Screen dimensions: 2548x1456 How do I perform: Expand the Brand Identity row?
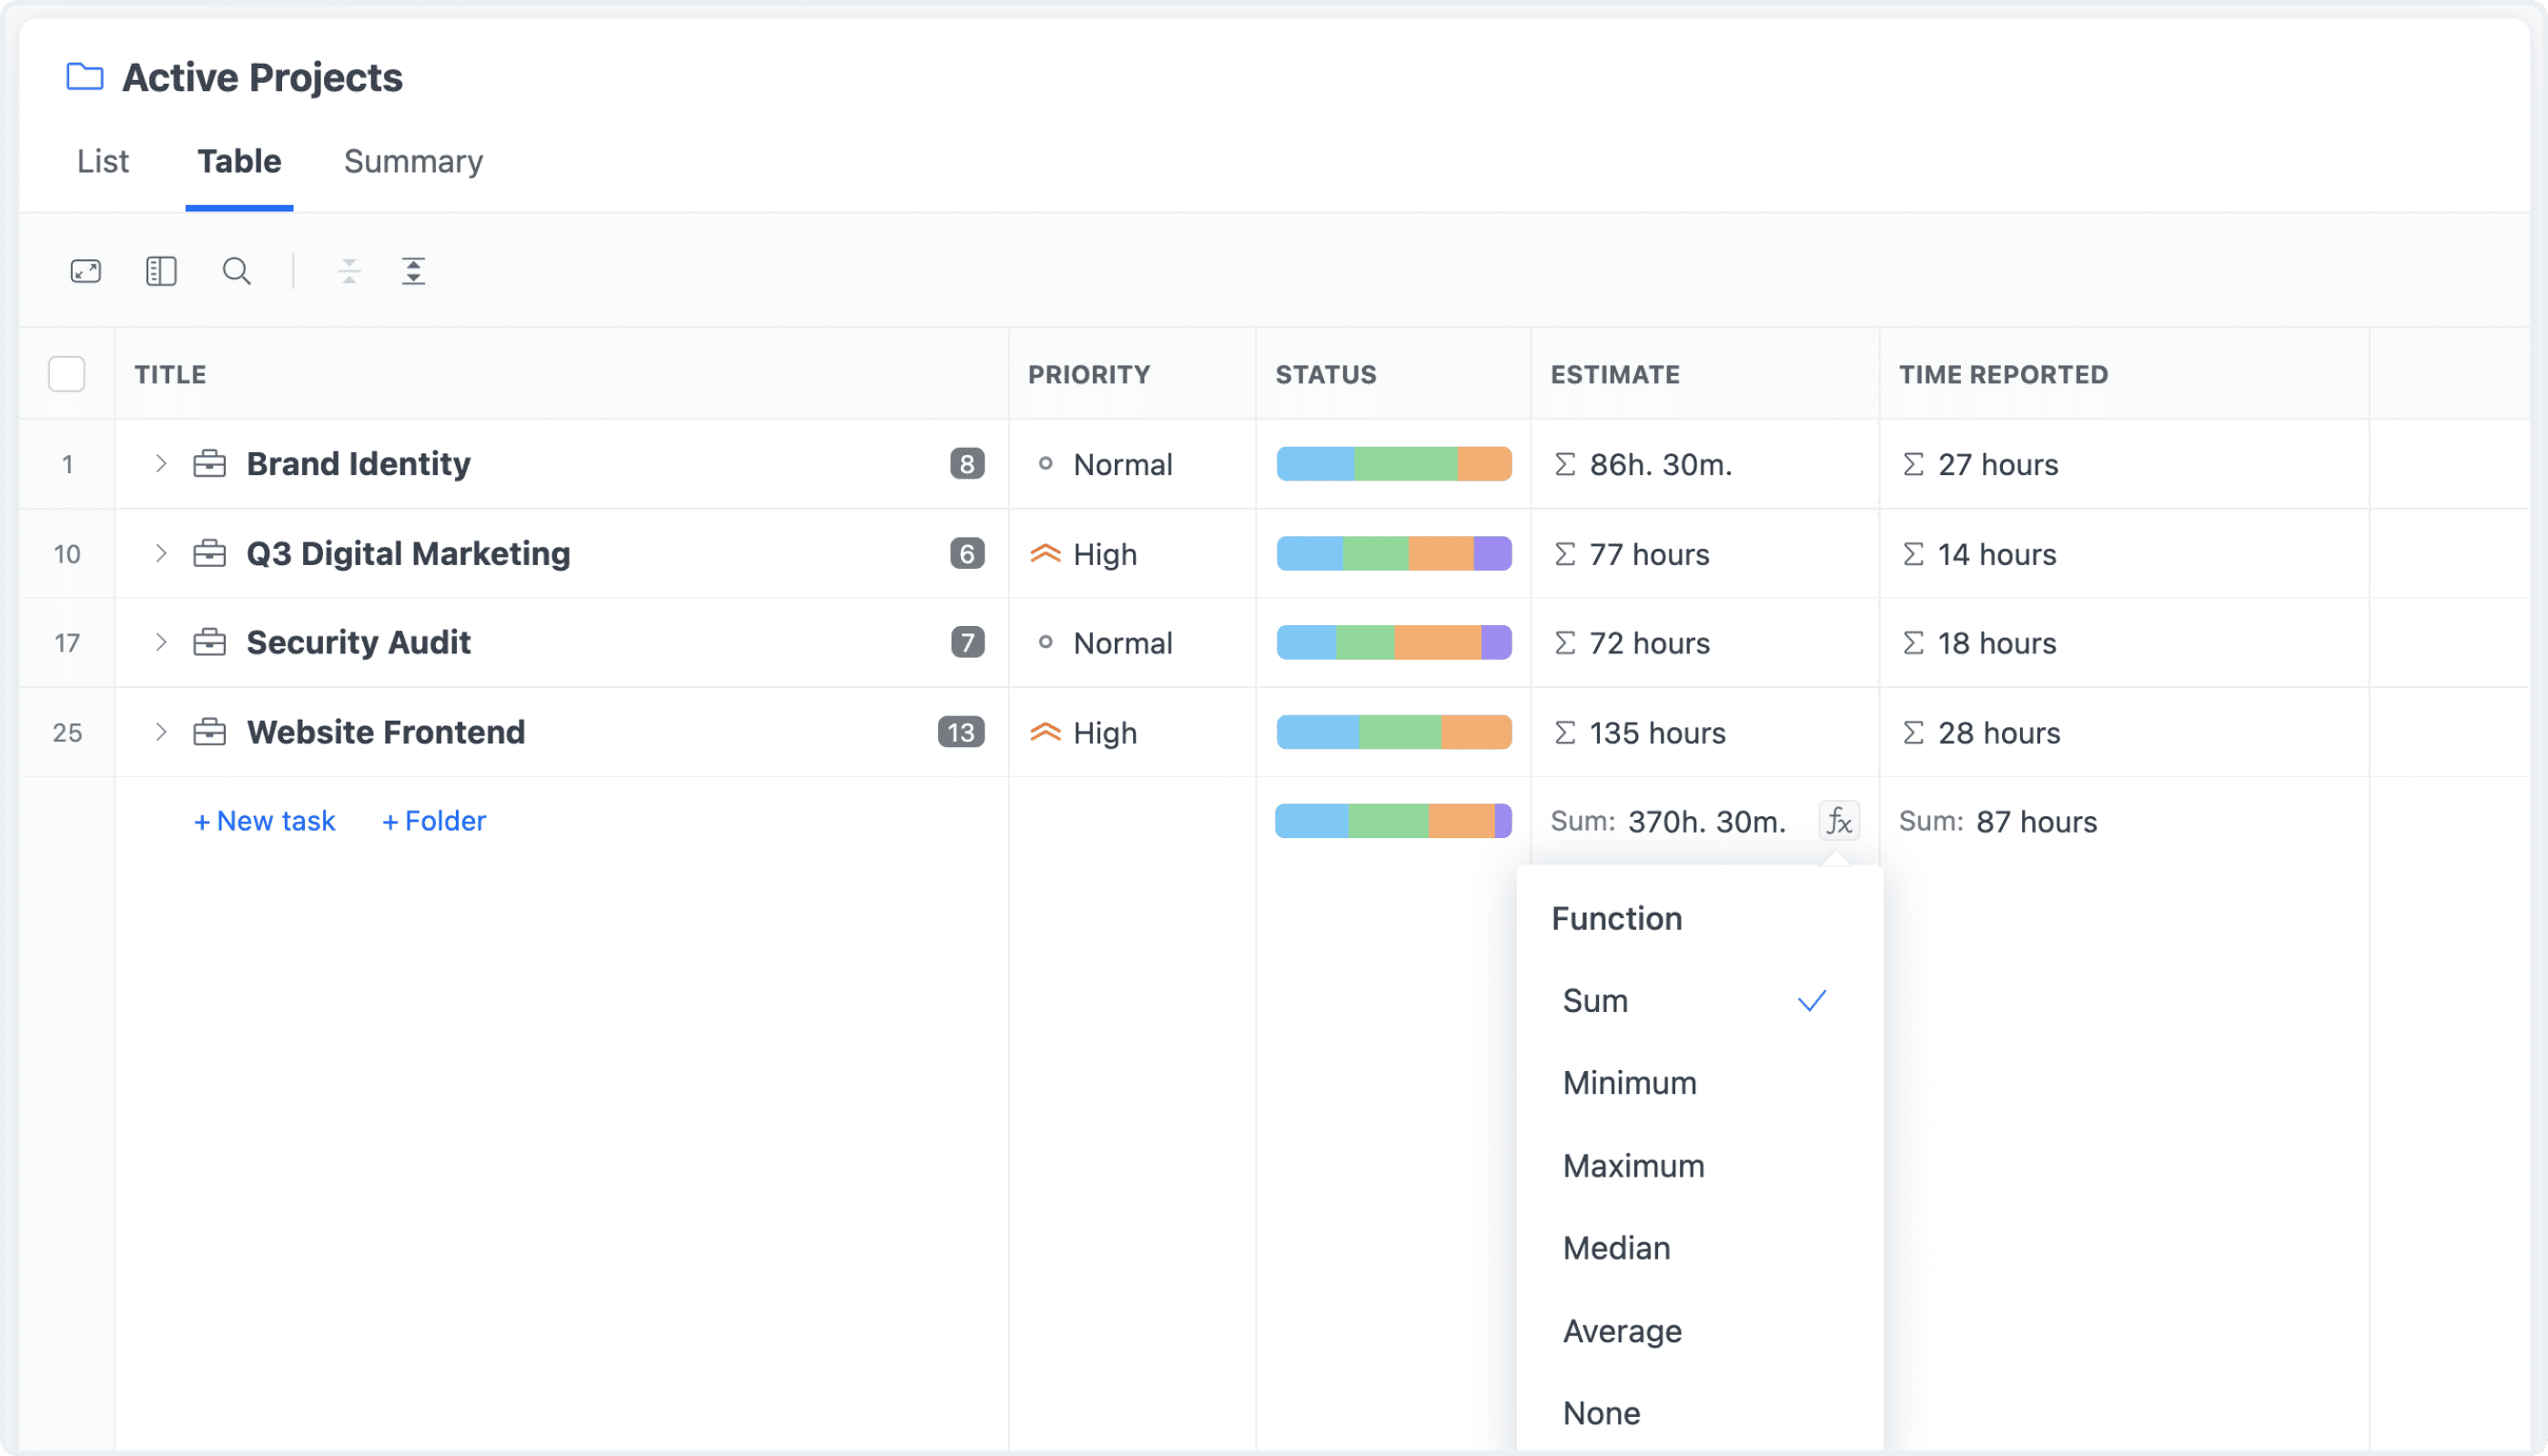pyautogui.click(x=160, y=463)
